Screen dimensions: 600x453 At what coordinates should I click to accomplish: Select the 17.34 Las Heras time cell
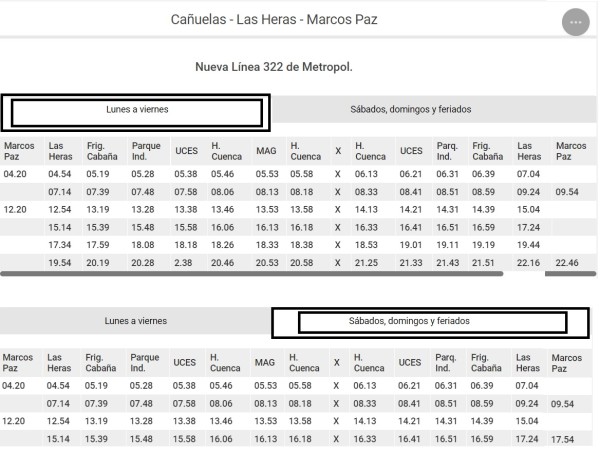pos(59,244)
